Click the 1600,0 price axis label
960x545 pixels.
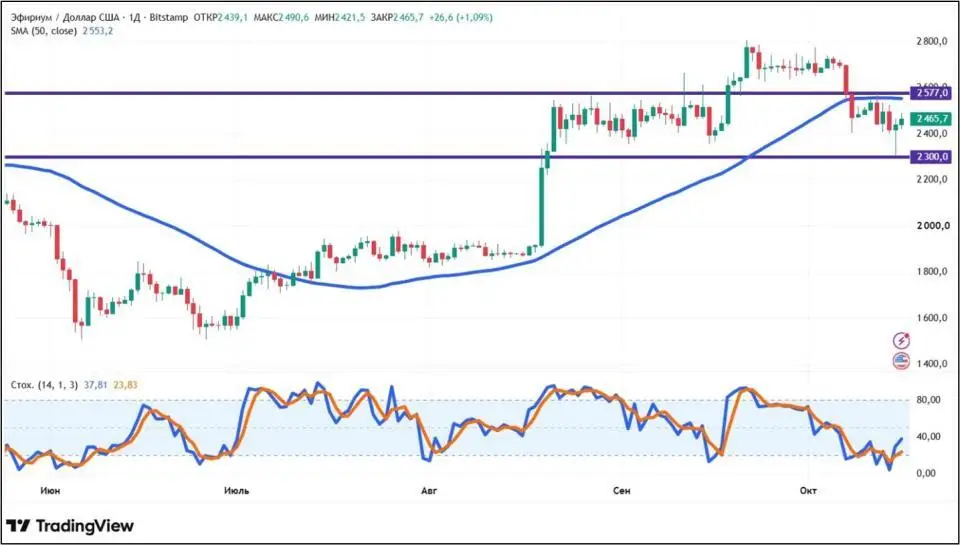(x=931, y=318)
